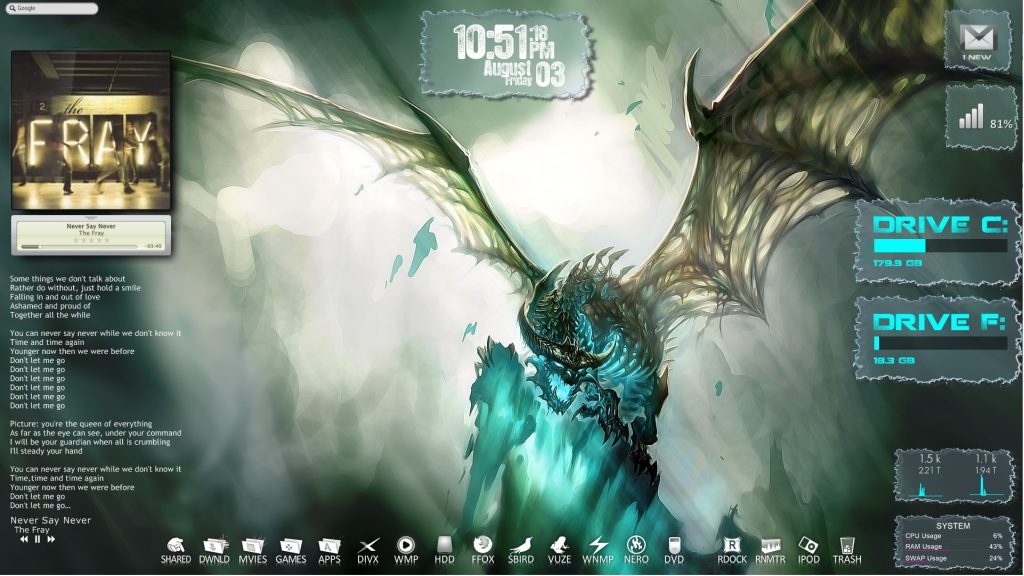Click the 'SYSTEM' widget heading
The height and width of the screenshot is (576, 1024).
click(x=953, y=525)
